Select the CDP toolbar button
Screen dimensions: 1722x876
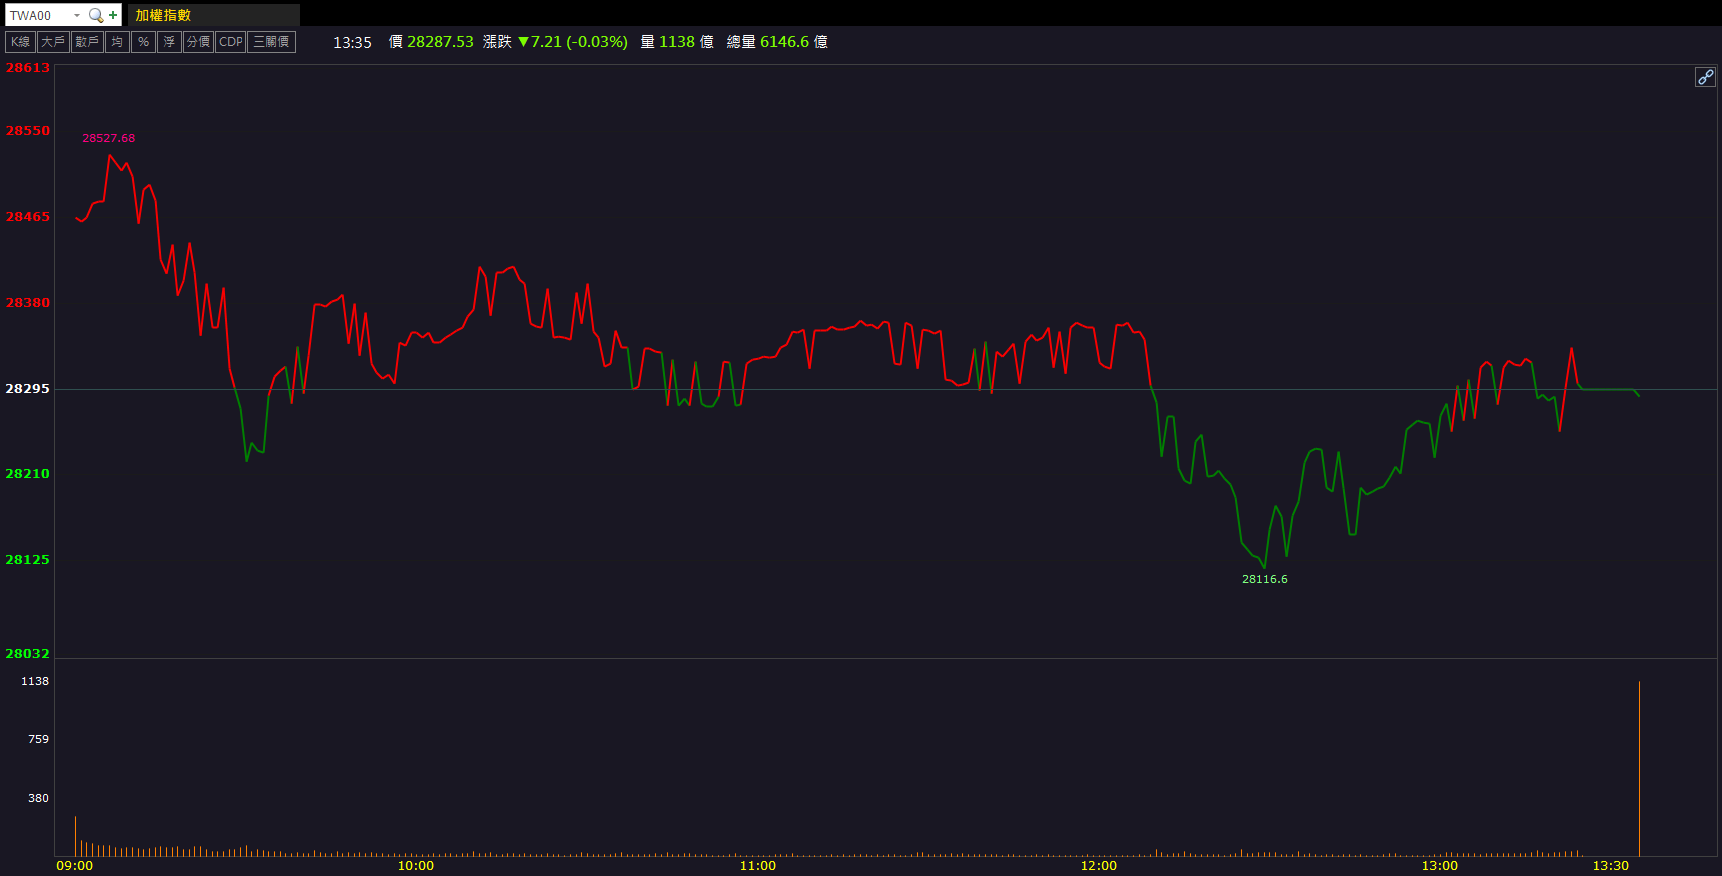point(231,42)
